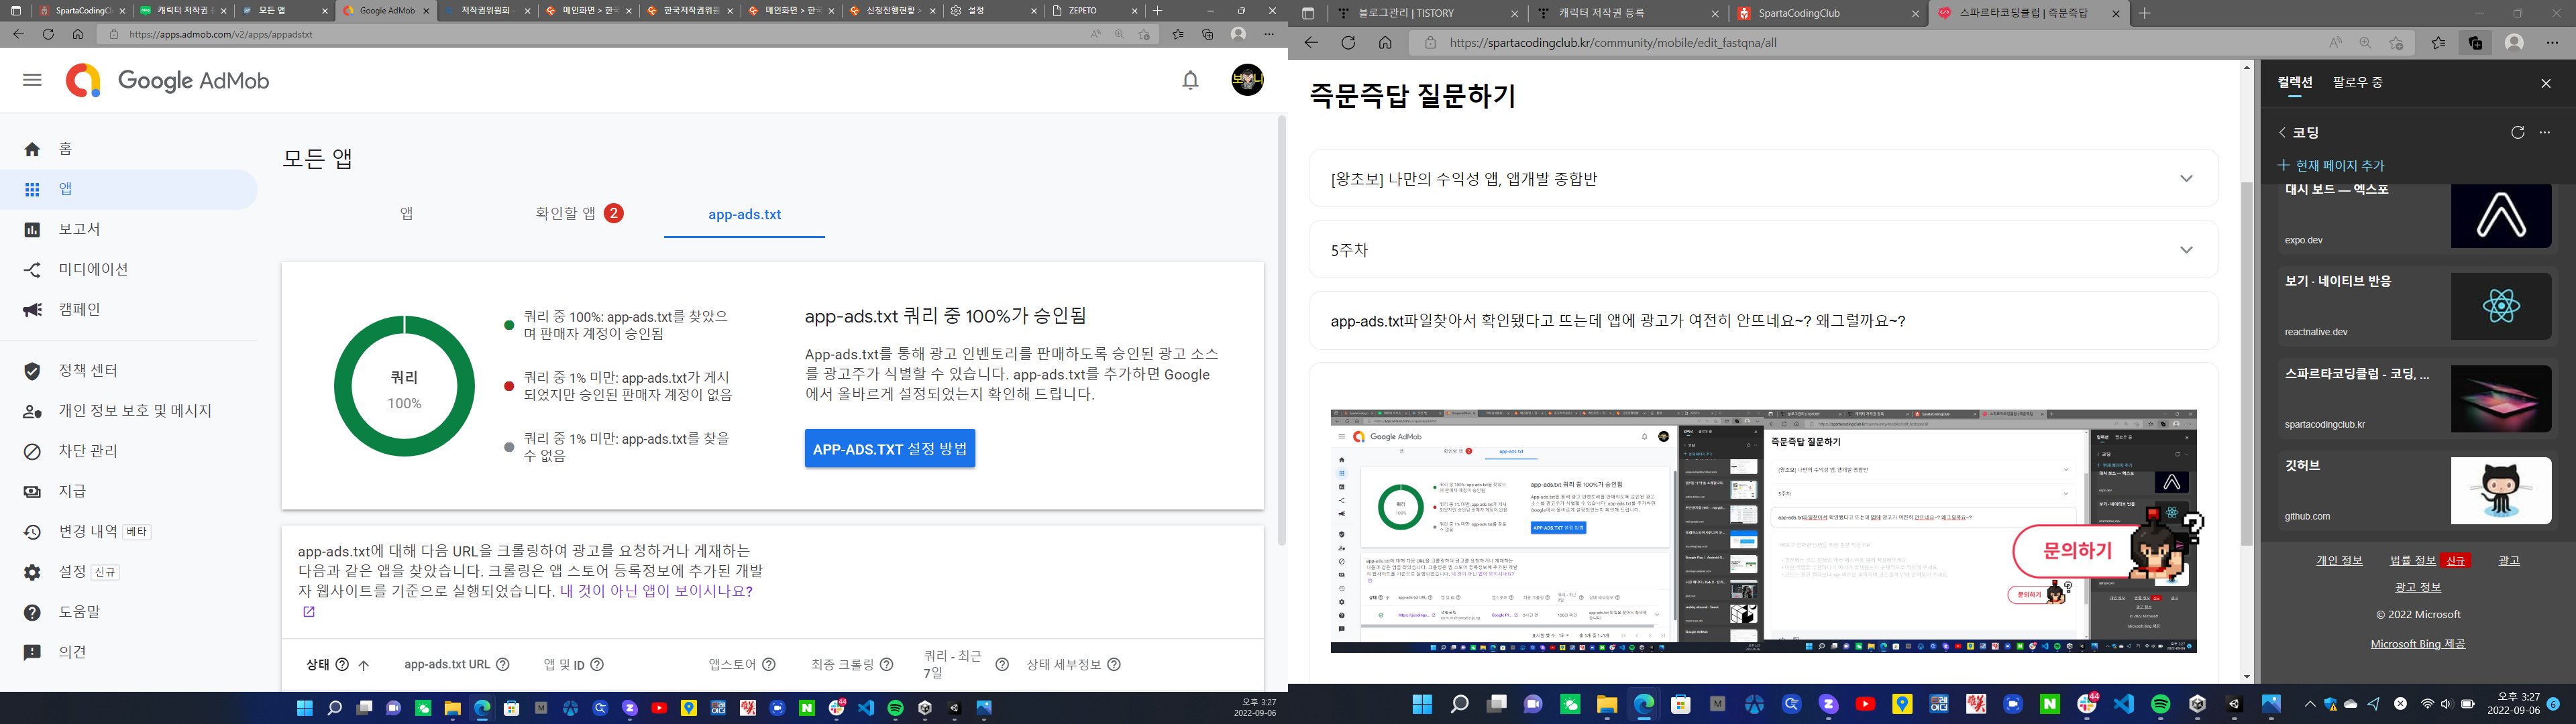
Task: Click the Google AdMob logo
Action: click(168, 81)
